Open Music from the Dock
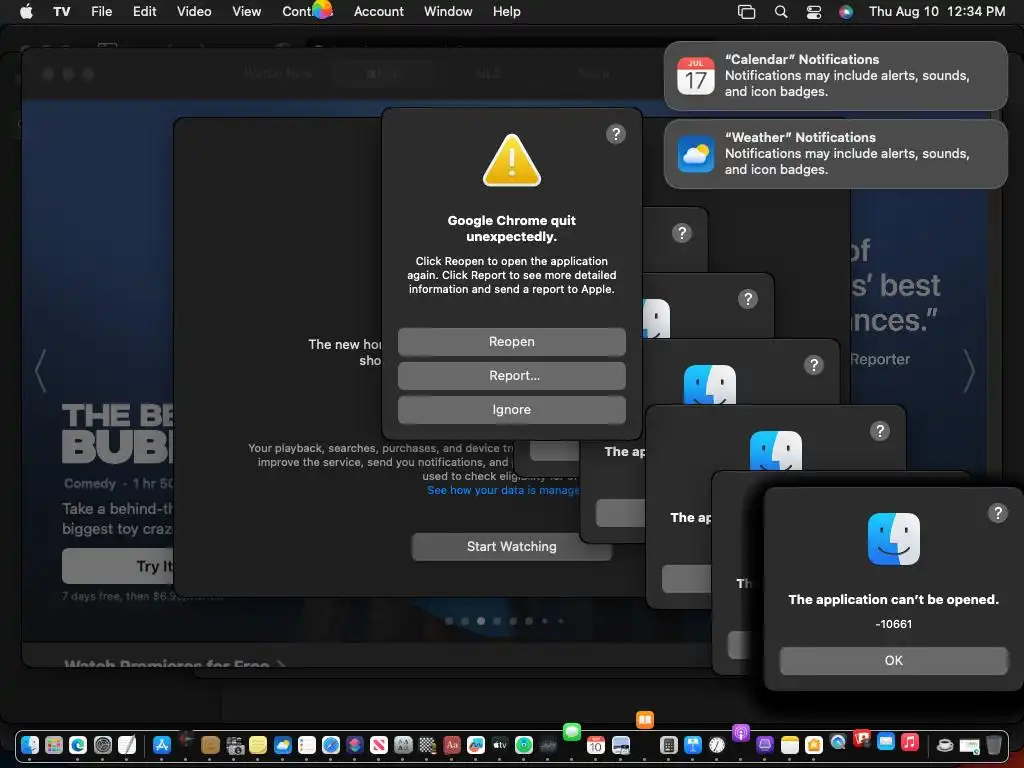 910,742
